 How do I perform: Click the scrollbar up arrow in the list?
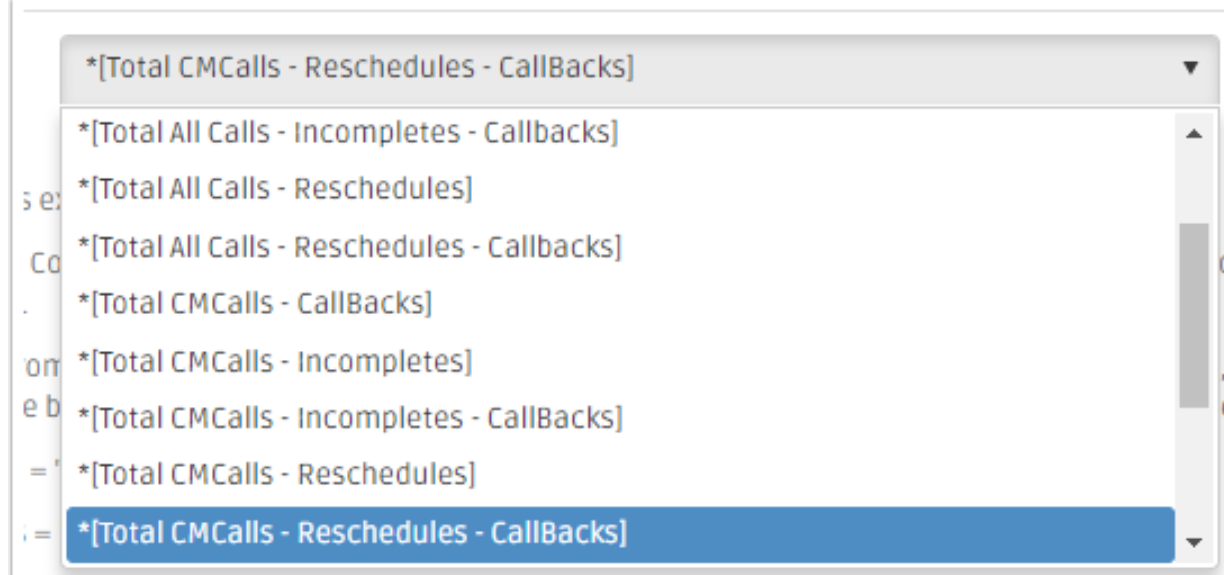coord(1193,134)
